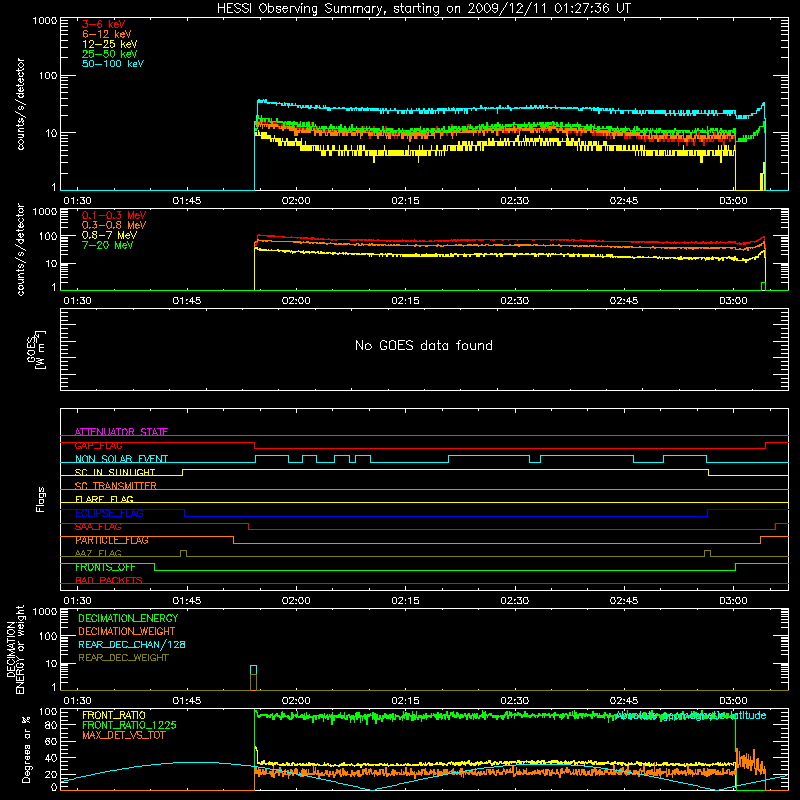The height and width of the screenshot is (800, 800).
Task: Select the SAA_FLAG label
Action: coord(98,527)
